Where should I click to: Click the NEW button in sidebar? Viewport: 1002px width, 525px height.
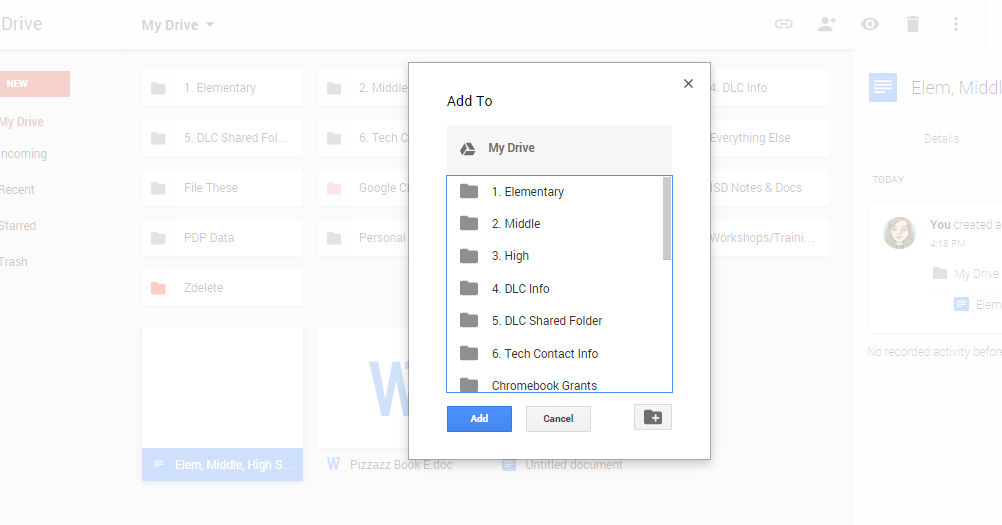coord(35,84)
